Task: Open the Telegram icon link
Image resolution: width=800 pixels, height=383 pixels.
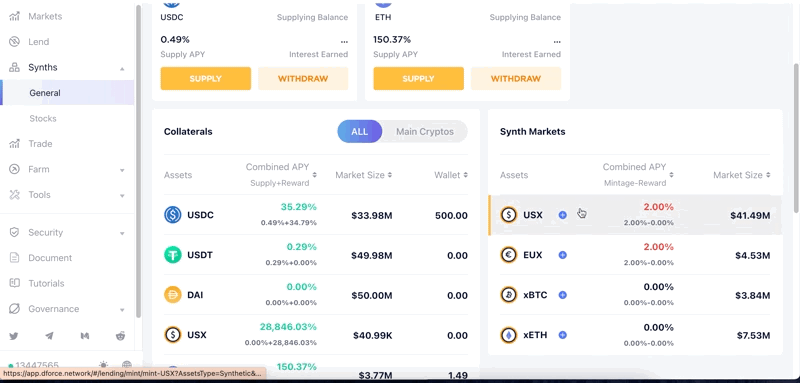Action: (49, 336)
